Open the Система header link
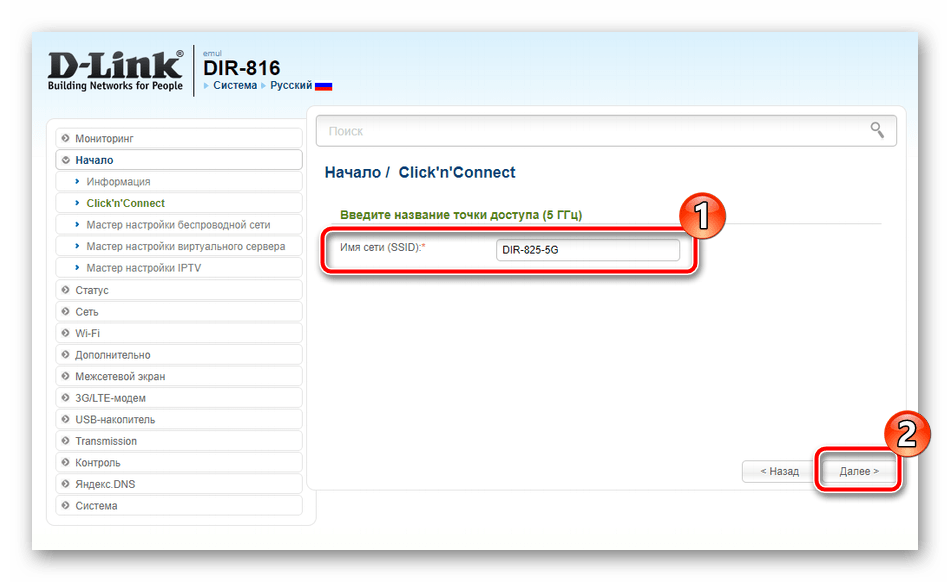This screenshot has height=582, width=950. (x=235, y=85)
